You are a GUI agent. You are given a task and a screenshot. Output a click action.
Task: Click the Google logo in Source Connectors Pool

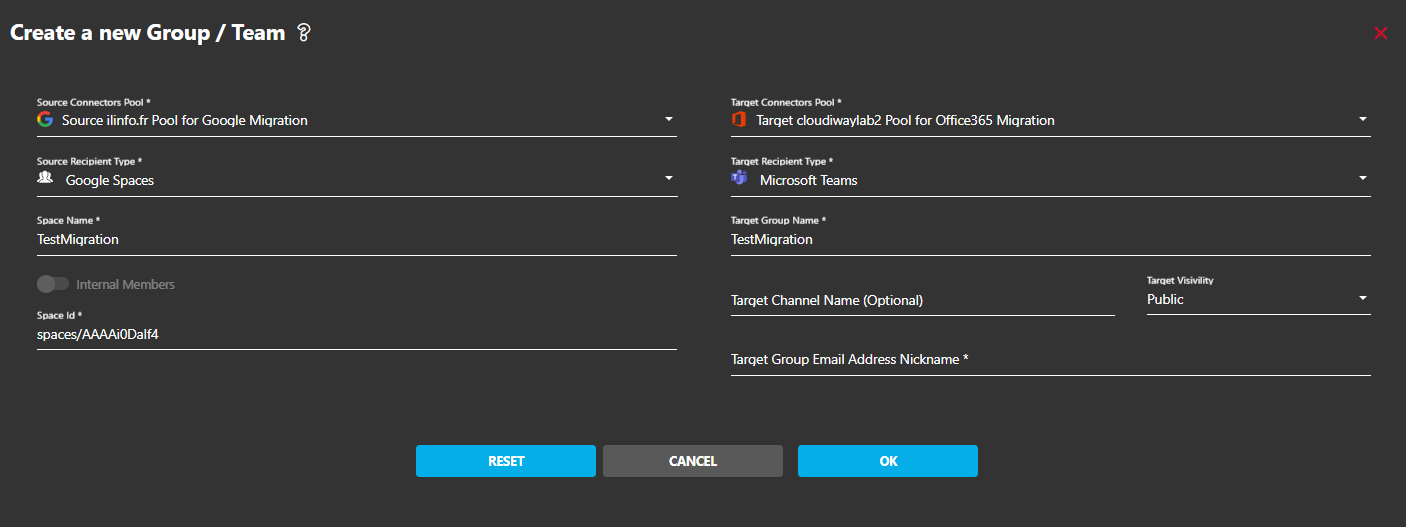45,120
